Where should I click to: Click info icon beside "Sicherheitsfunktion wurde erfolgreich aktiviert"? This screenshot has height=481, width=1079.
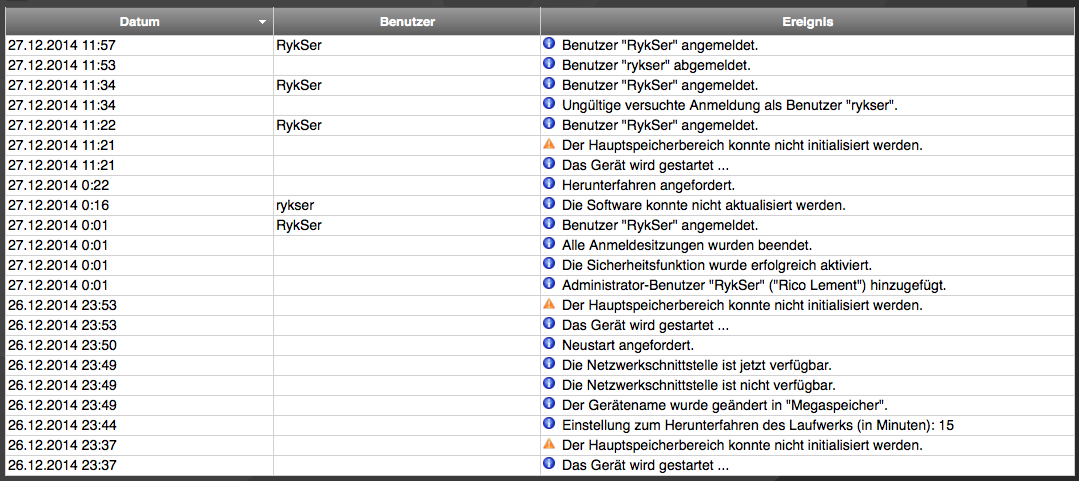coord(548,264)
